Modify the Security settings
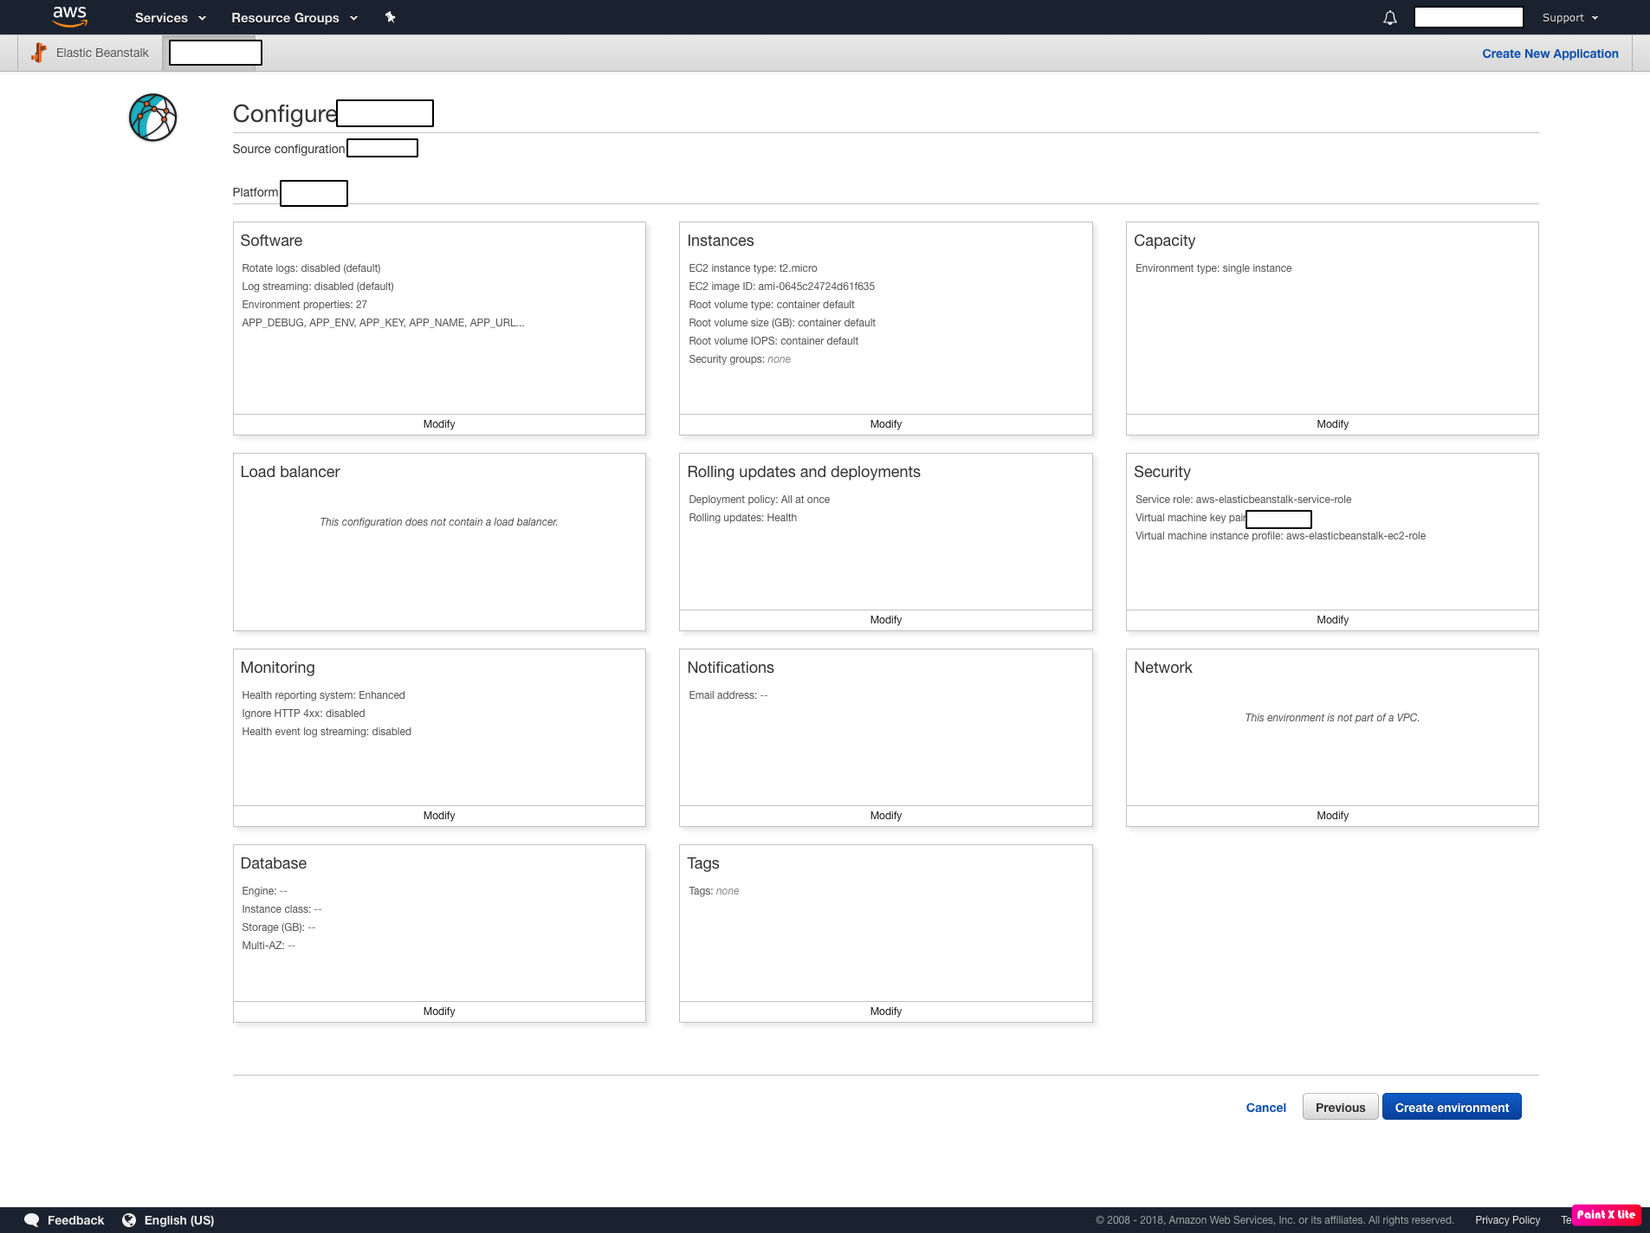This screenshot has width=1650, height=1233. tap(1332, 620)
